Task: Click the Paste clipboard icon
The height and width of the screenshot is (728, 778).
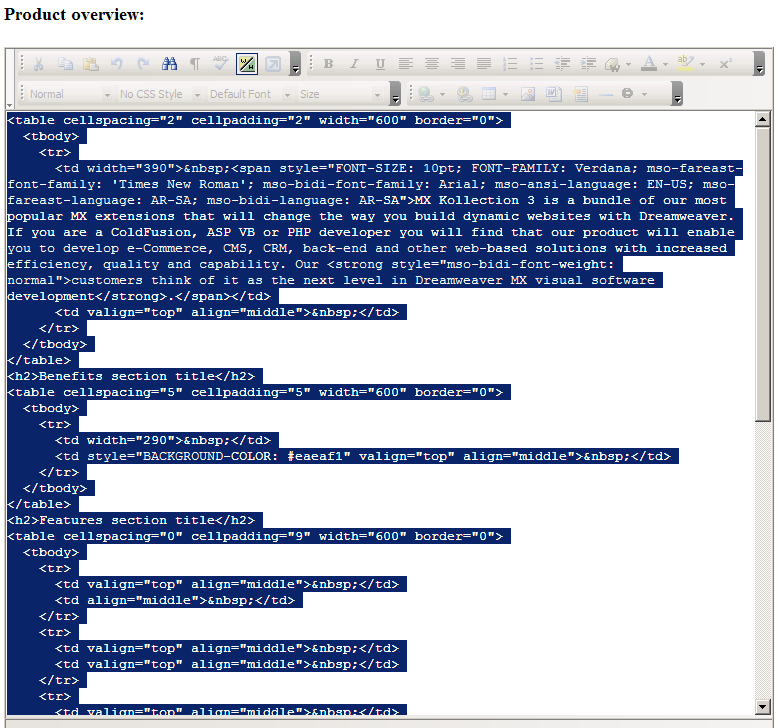Action: pos(91,64)
